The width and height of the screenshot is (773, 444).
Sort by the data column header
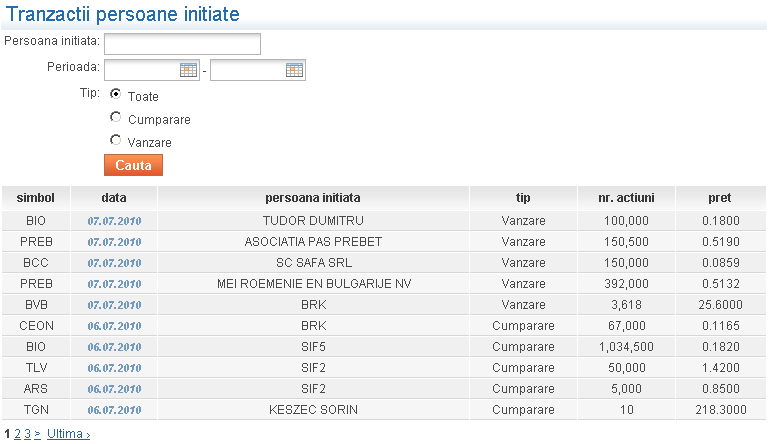[x=114, y=198]
